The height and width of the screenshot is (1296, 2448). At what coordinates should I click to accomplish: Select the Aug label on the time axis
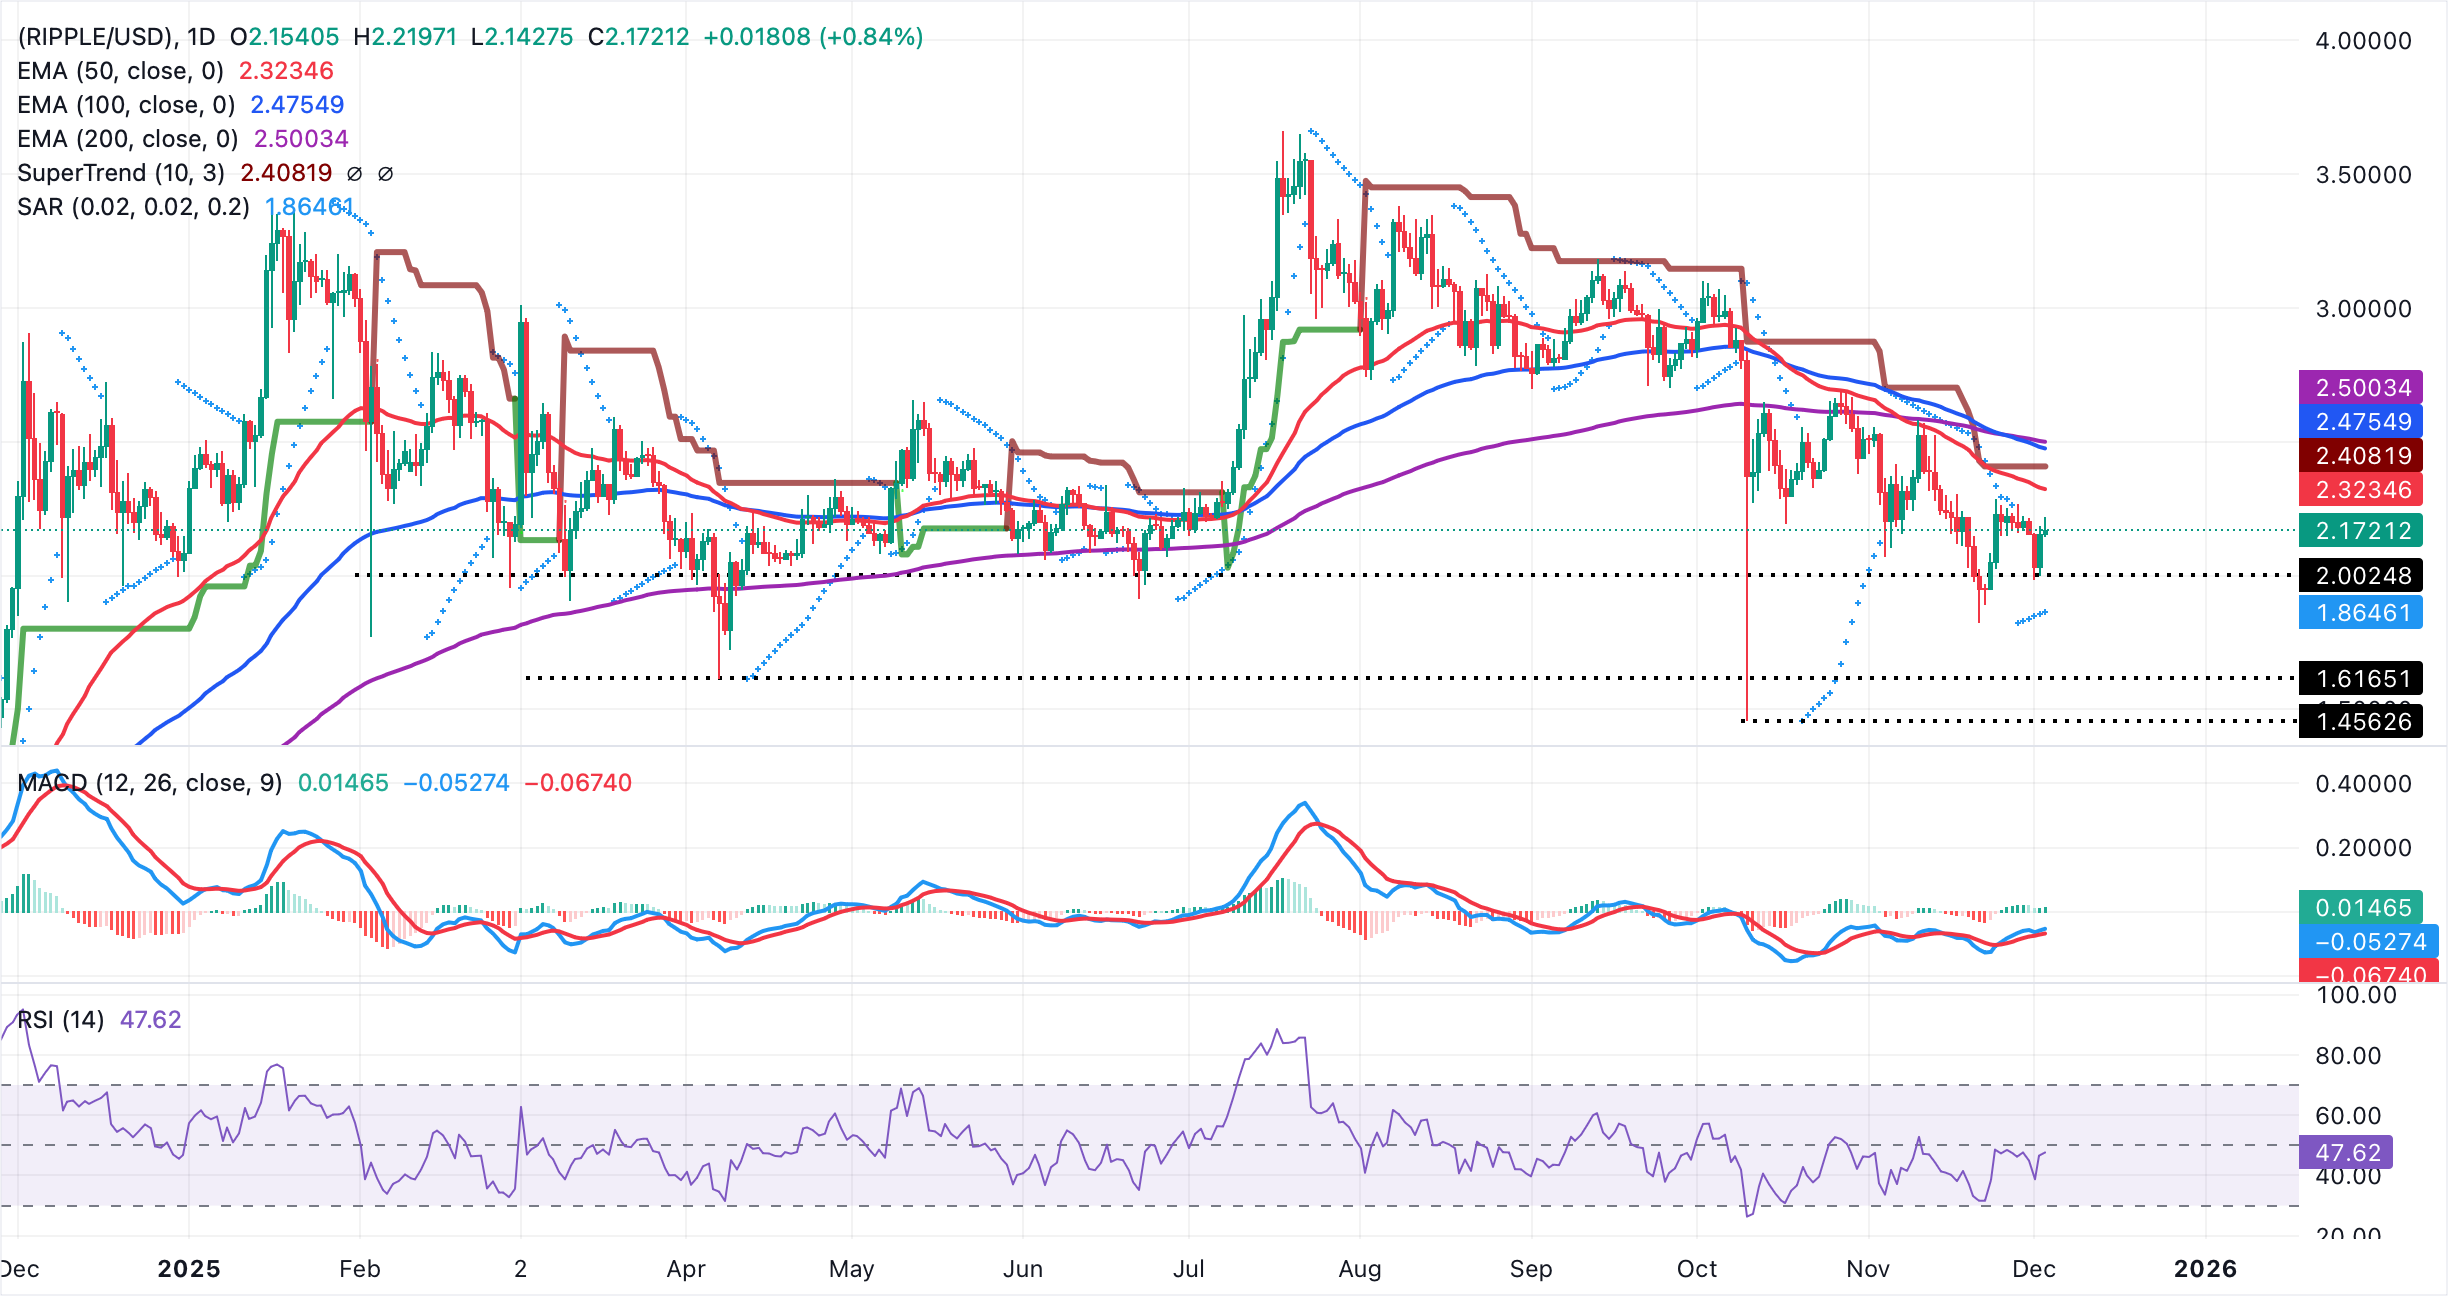coord(1360,1268)
